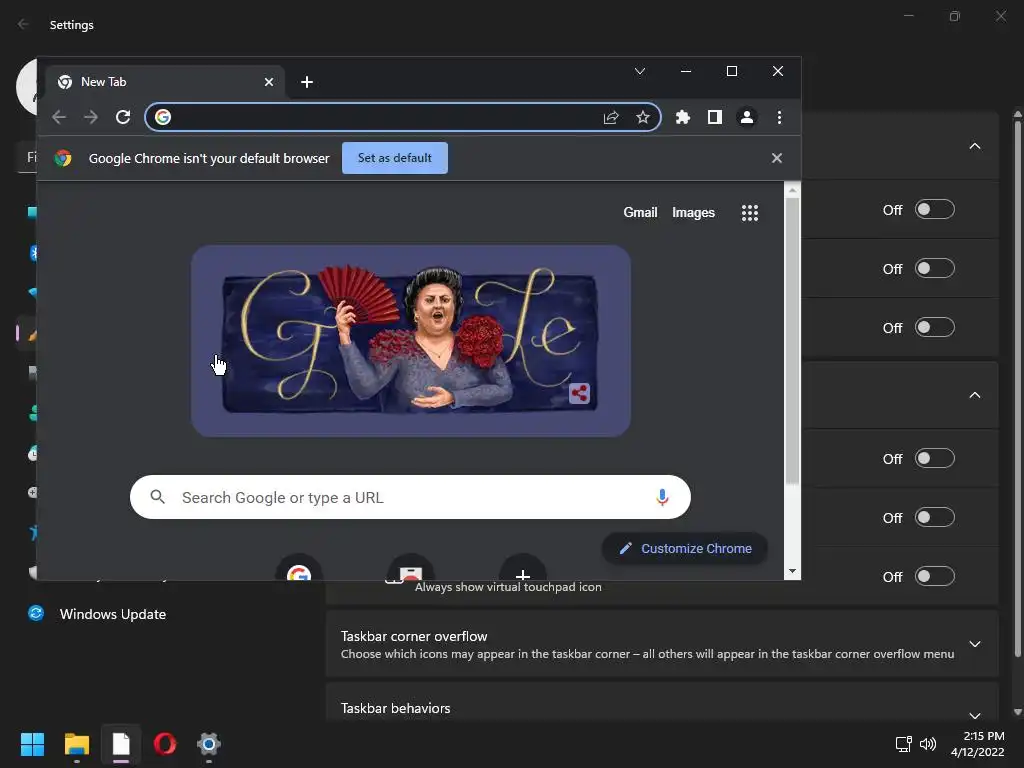
Task: Click the Google Doodle image
Action: pyautogui.click(x=410, y=341)
